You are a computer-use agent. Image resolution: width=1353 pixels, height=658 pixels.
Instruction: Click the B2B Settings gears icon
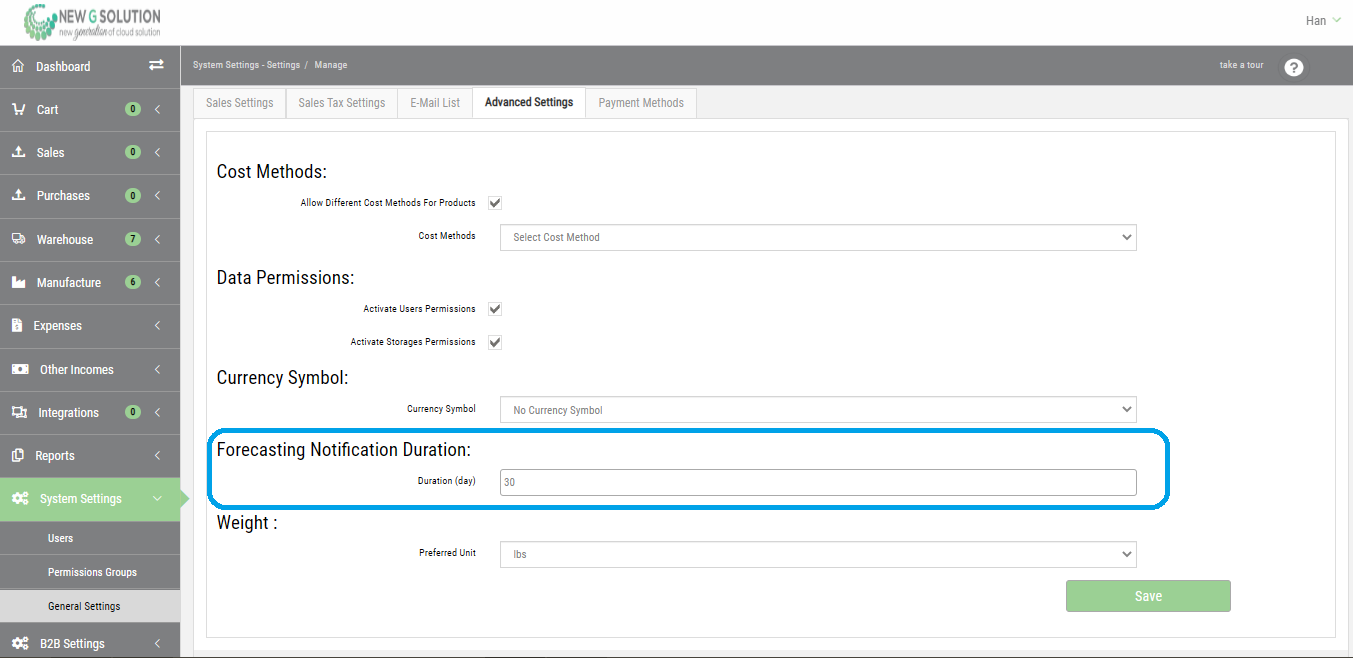point(20,643)
